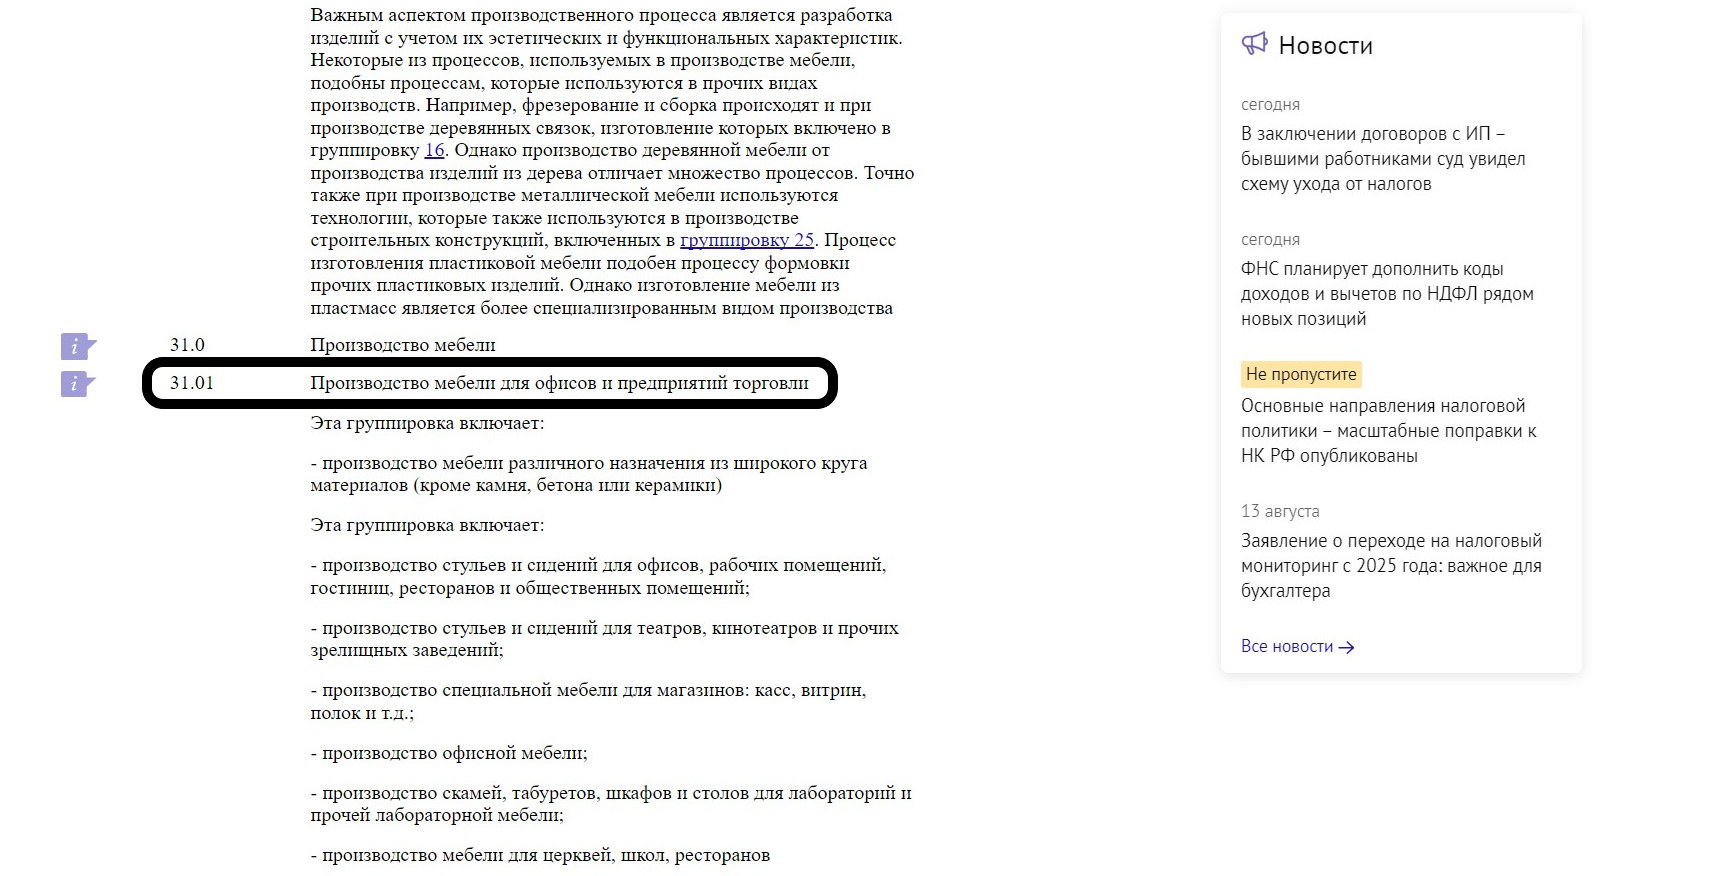Open news about договоры с ИП tax scheme
The image size is (1719, 876).
(1383, 159)
